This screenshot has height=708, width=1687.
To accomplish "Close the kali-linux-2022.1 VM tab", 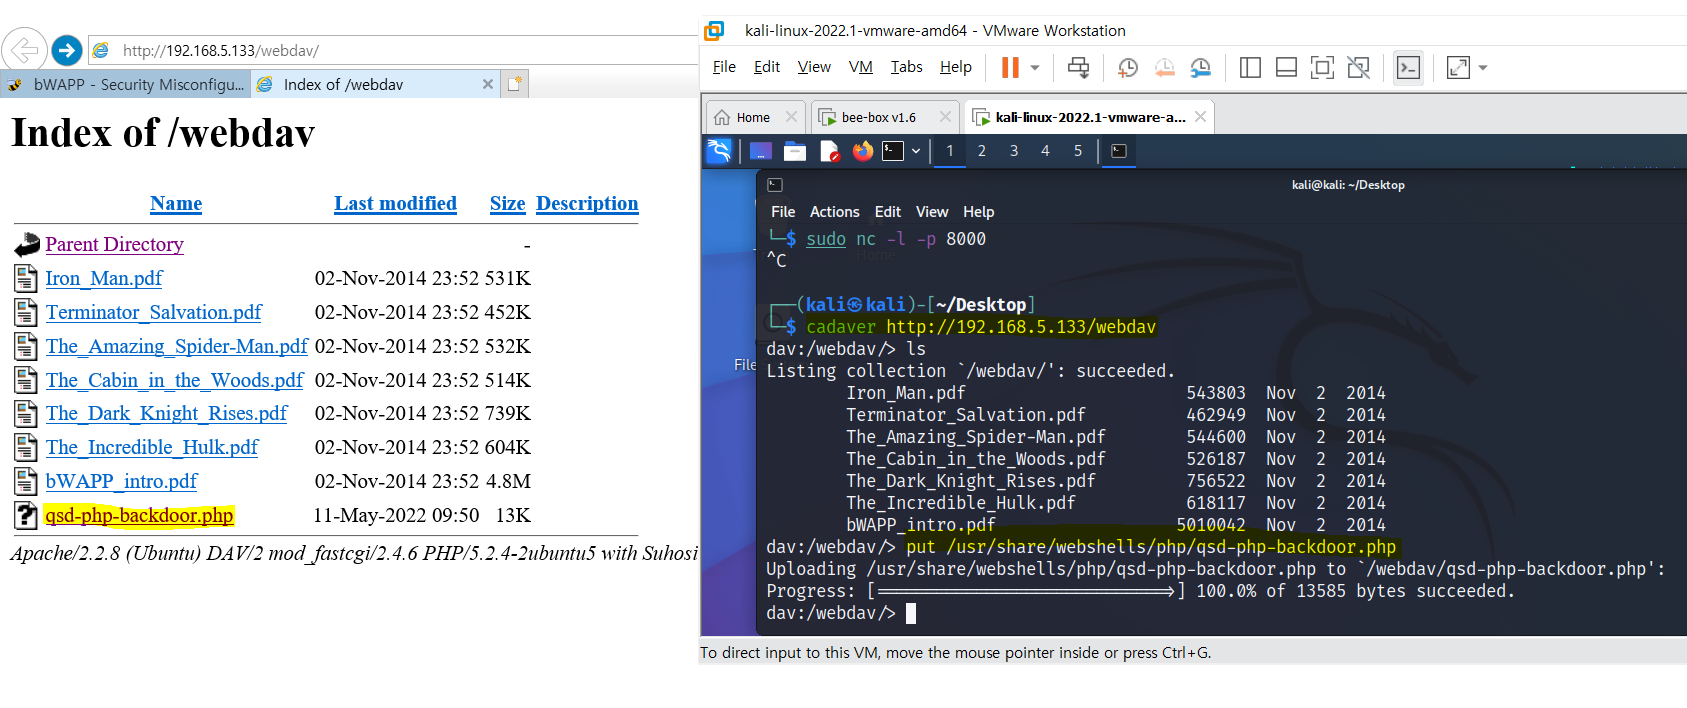I will point(1200,117).
